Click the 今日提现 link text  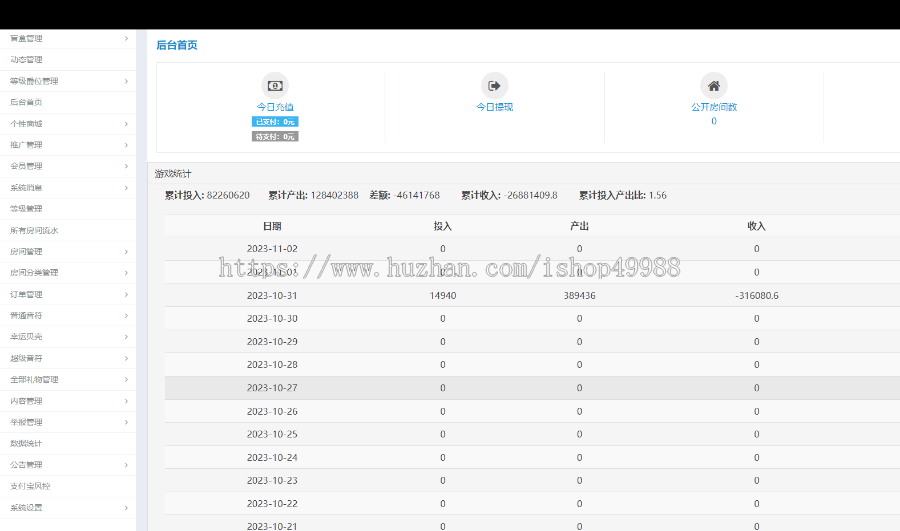click(x=494, y=107)
